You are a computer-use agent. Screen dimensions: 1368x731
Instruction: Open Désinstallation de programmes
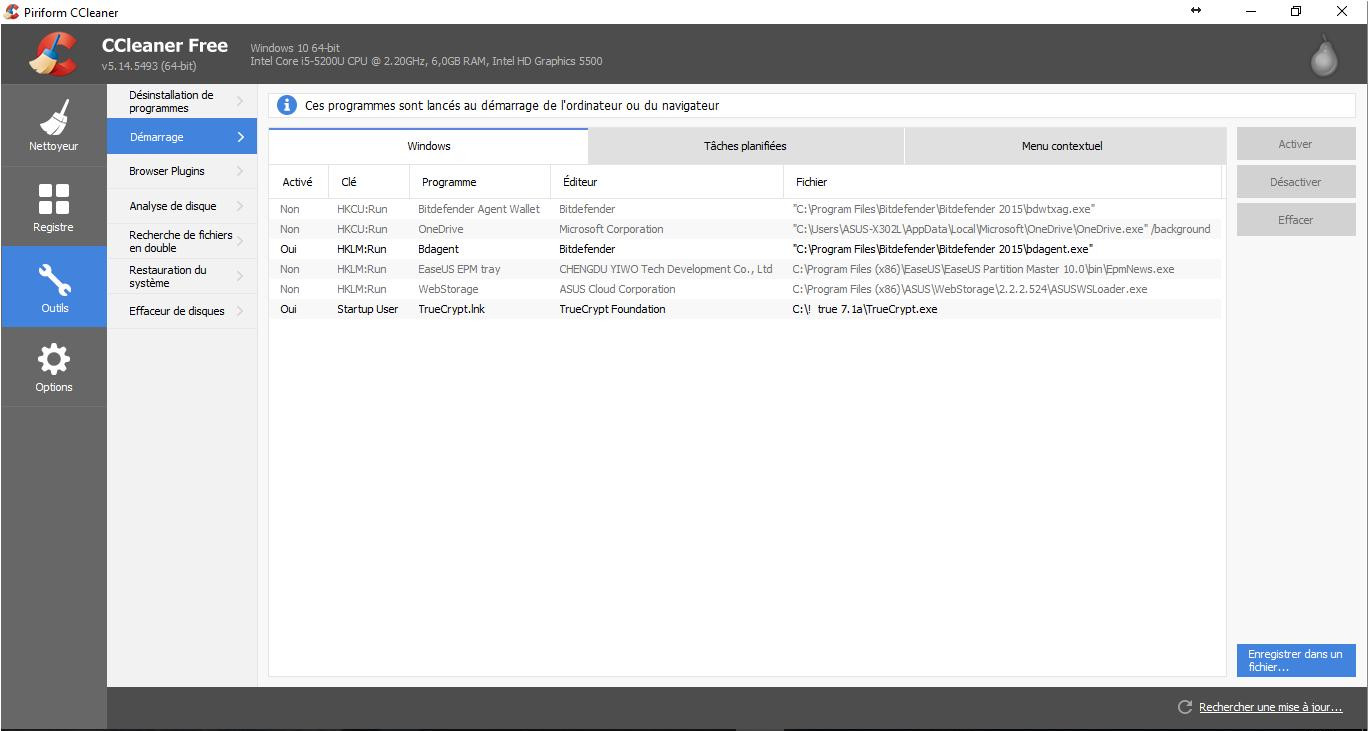pyautogui.click(x=182, y=101)
